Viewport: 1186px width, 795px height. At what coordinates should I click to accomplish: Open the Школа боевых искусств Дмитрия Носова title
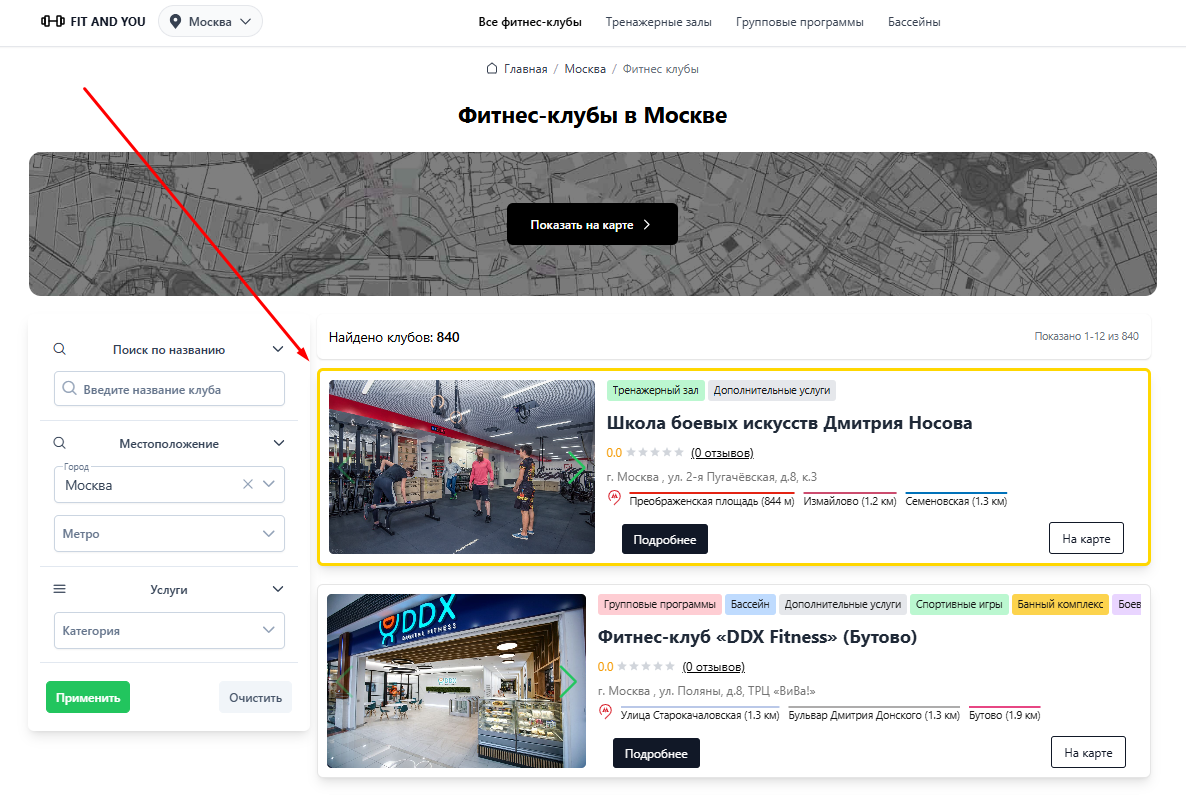pos(789,423)
